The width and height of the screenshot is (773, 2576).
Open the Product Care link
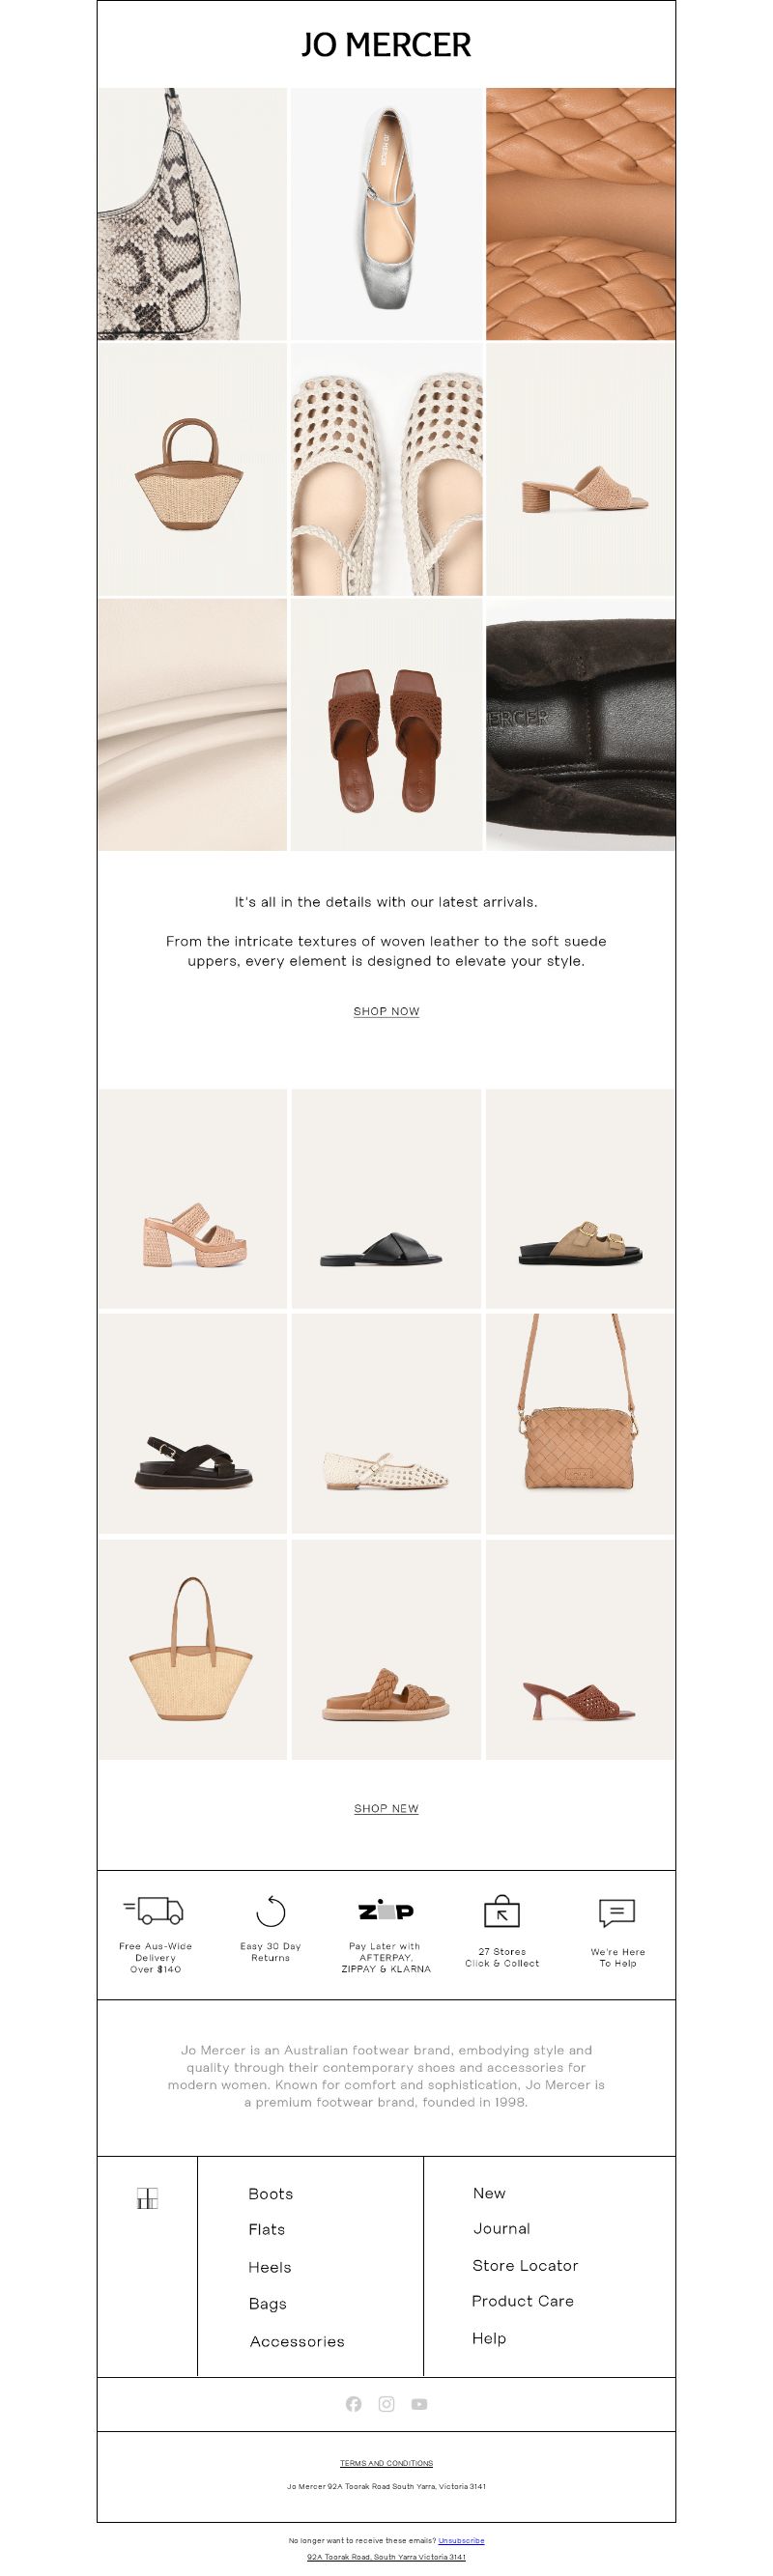tap(523, 2301)
